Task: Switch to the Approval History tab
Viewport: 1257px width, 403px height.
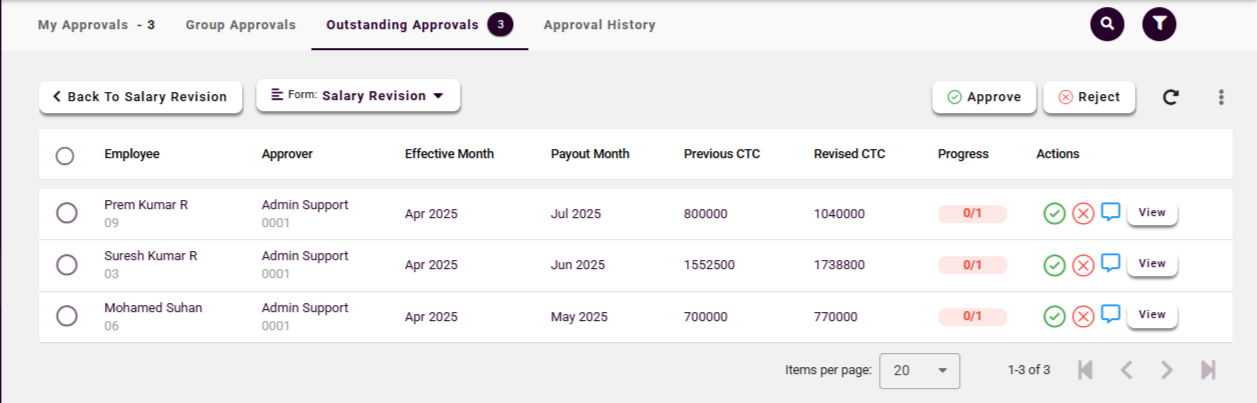Action: 599,25
